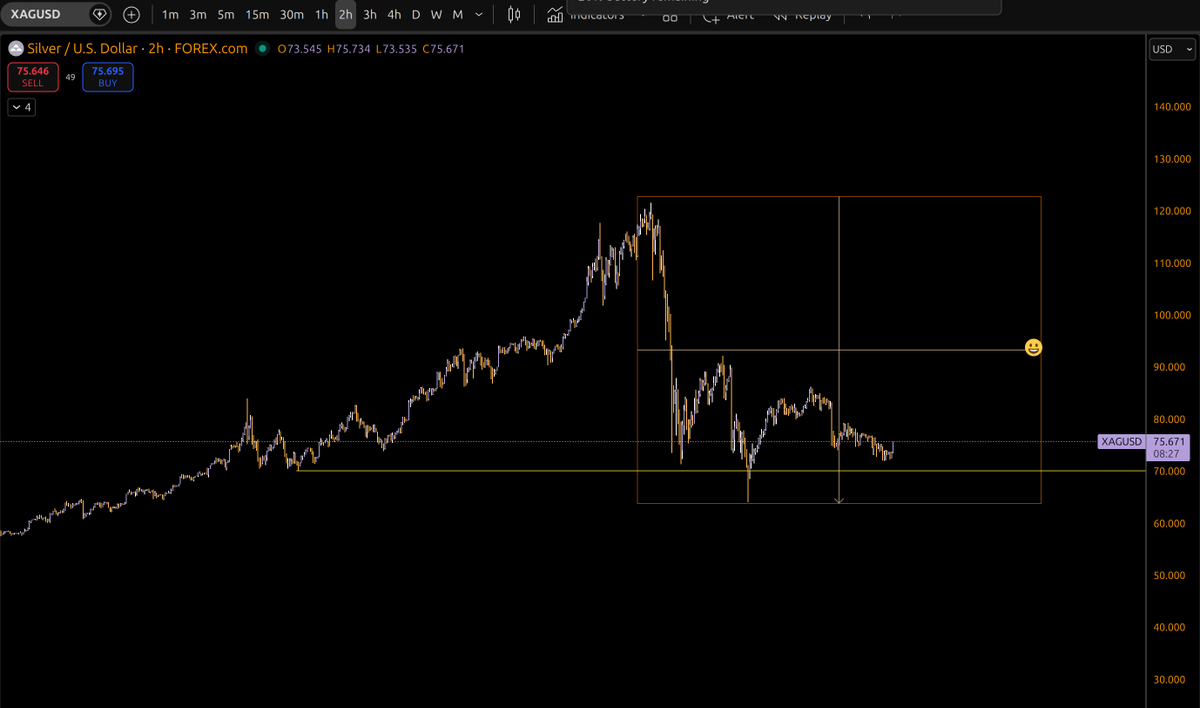The image size is (1200, 708).
Task: Select the horizontal line near 70.000
Action: pyautogui.click(x=720, y=470)
